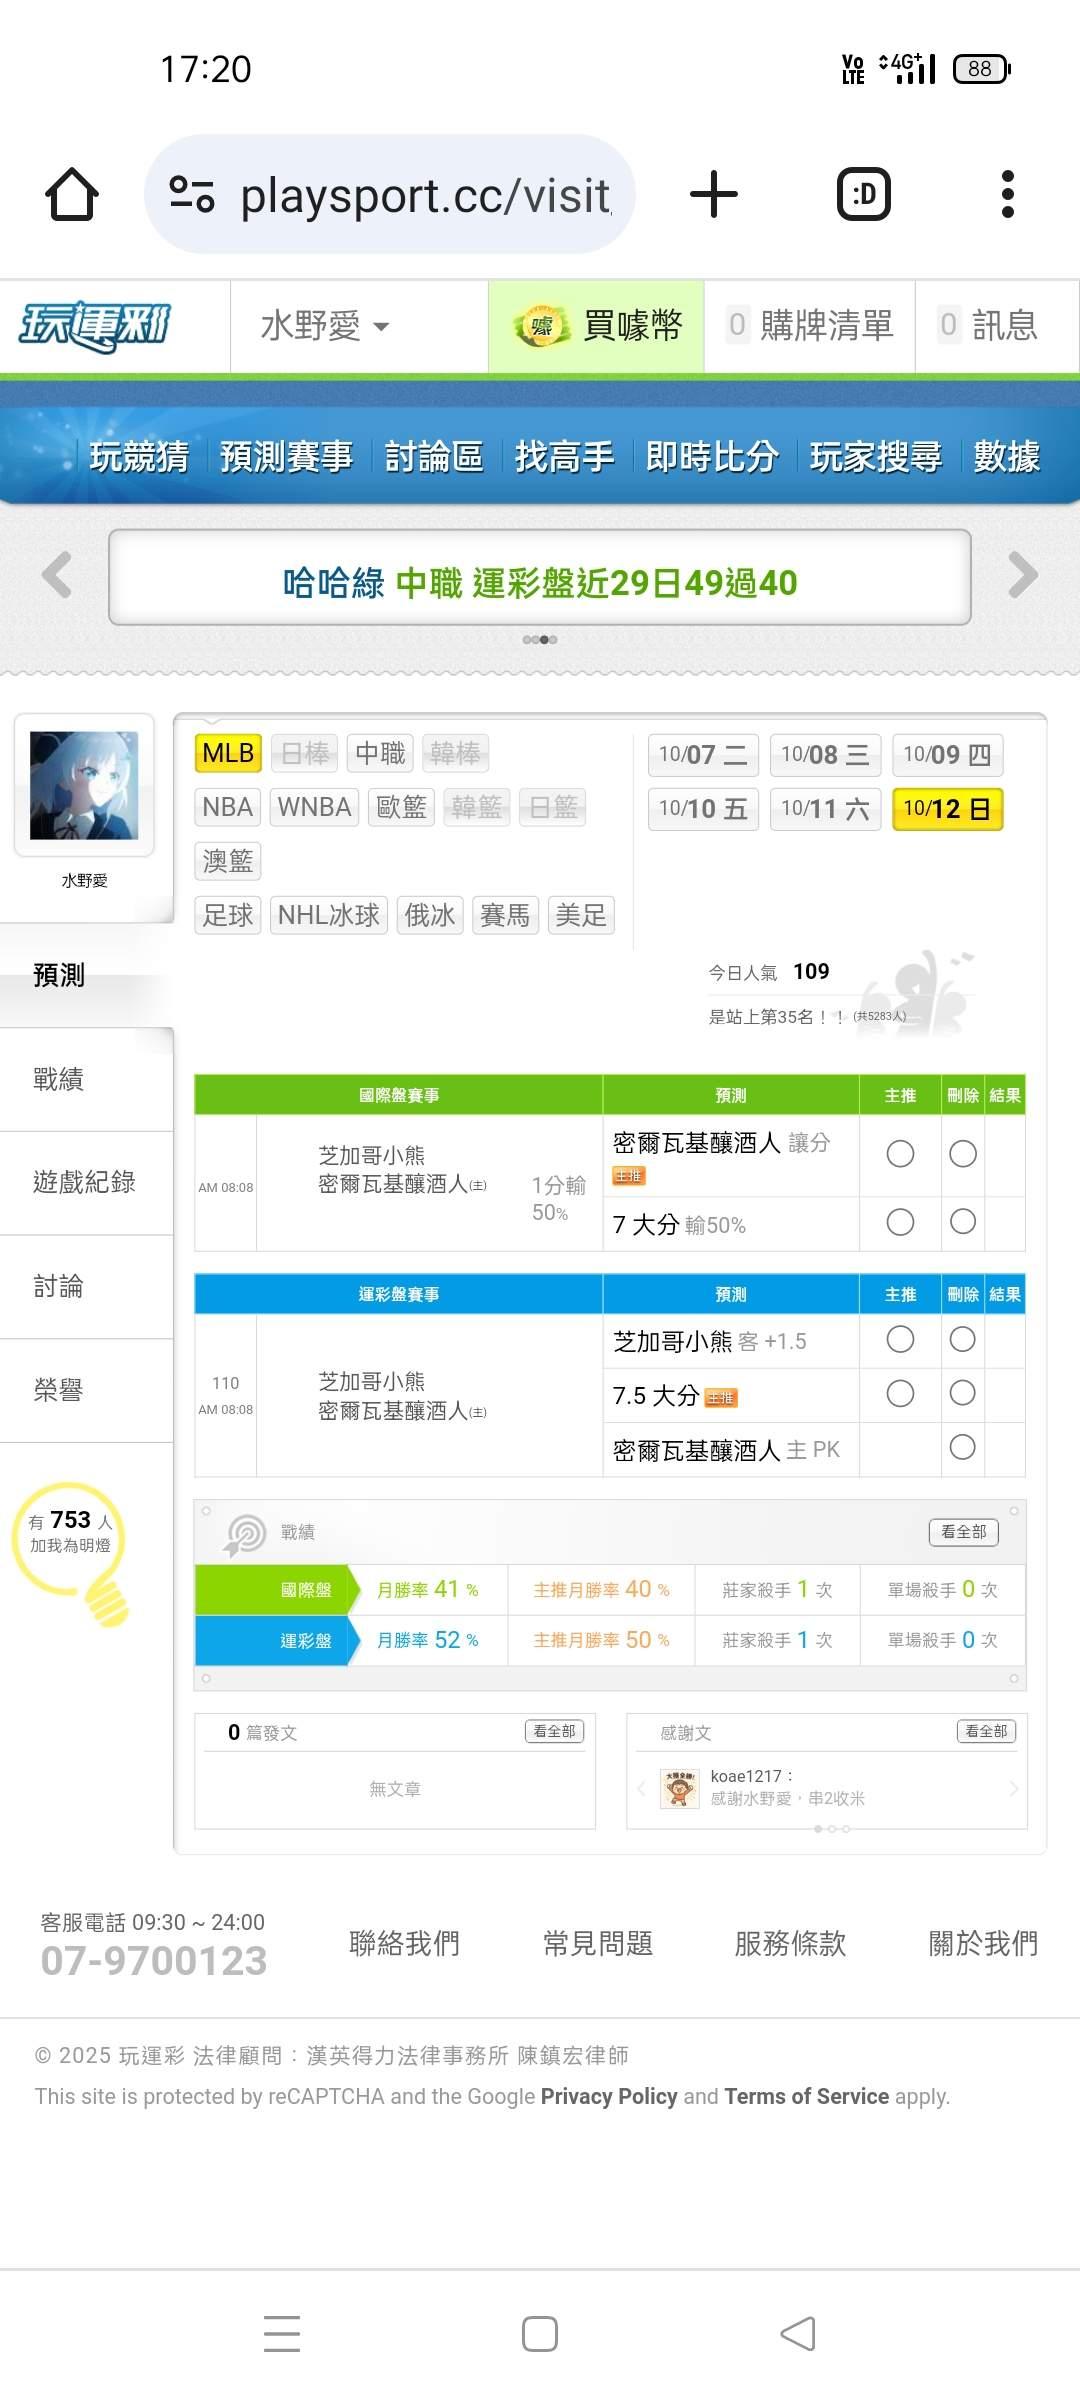This screenshot has width=1080, height=2400.
Task: Select the NBA league tab
Action: 227,807
